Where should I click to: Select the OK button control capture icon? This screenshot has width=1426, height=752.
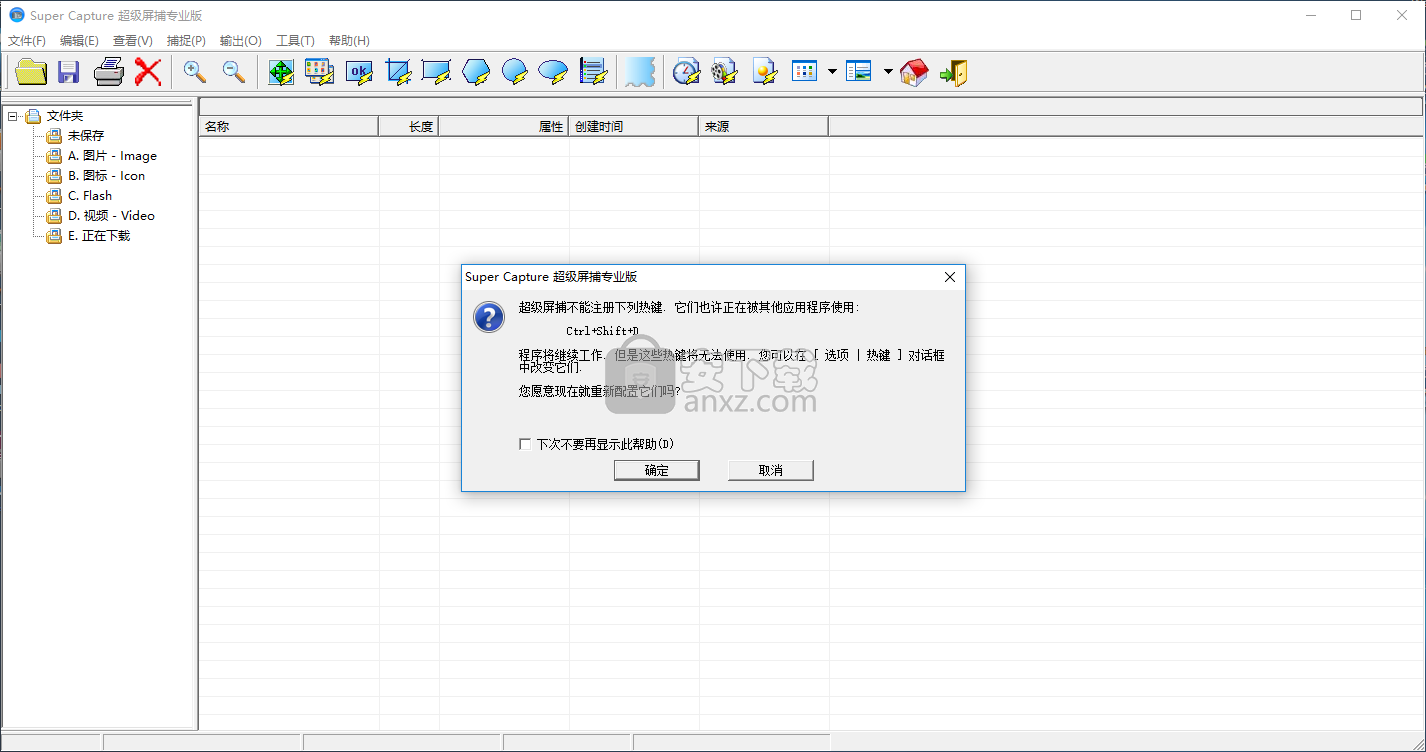[x=359, y=72]
